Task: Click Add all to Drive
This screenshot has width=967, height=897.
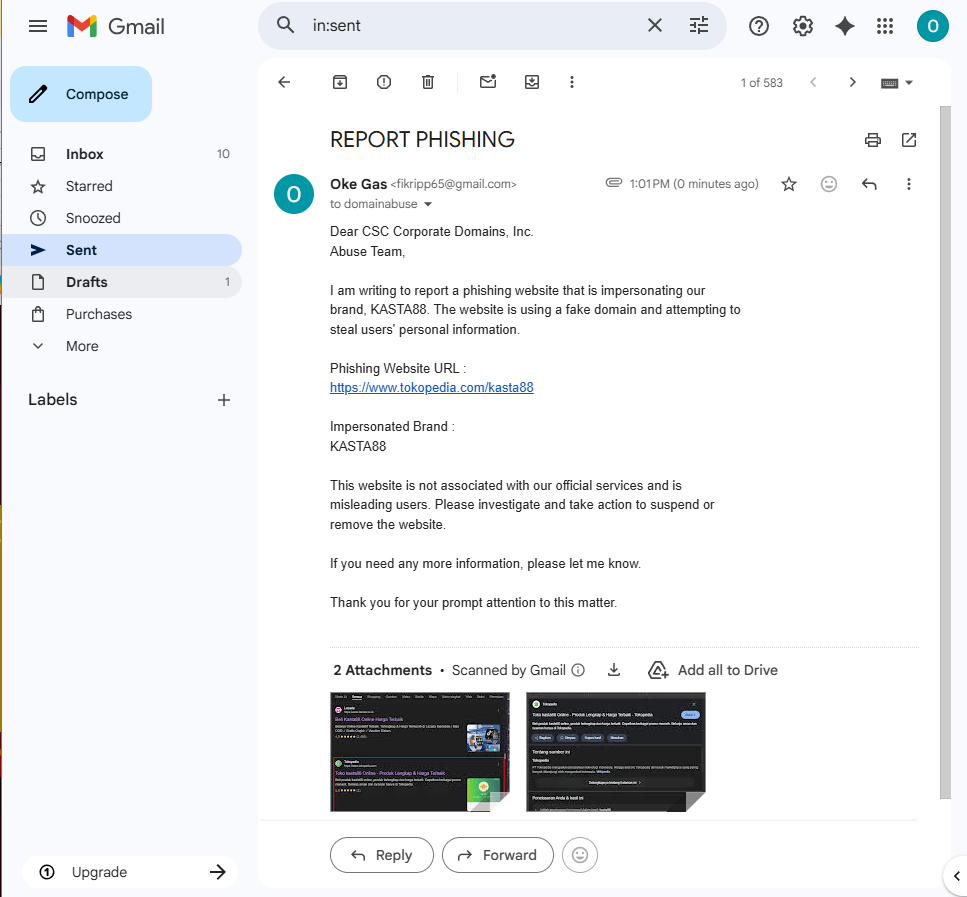Action: tap(712, 670)
